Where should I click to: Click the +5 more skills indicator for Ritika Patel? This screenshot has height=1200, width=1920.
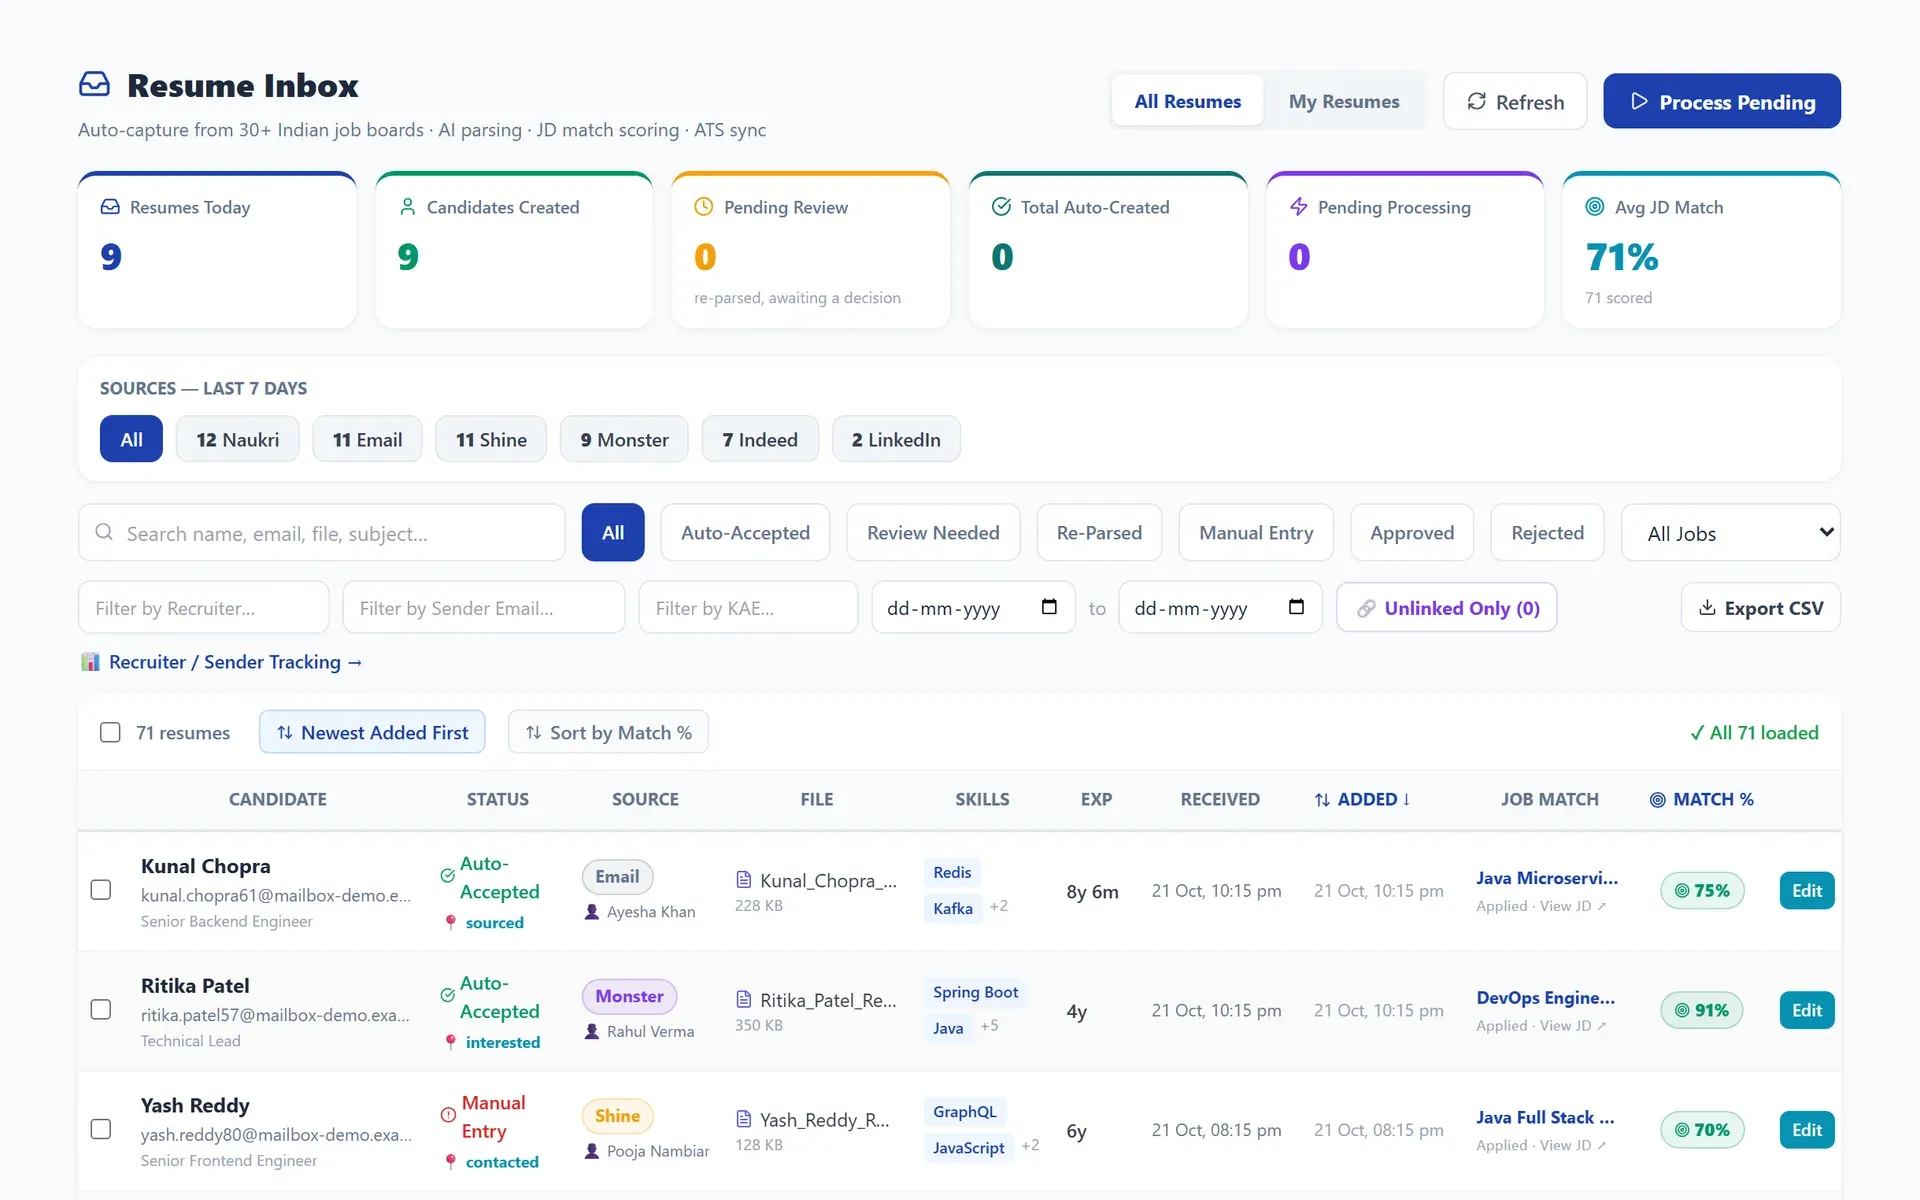[989, 1026]
